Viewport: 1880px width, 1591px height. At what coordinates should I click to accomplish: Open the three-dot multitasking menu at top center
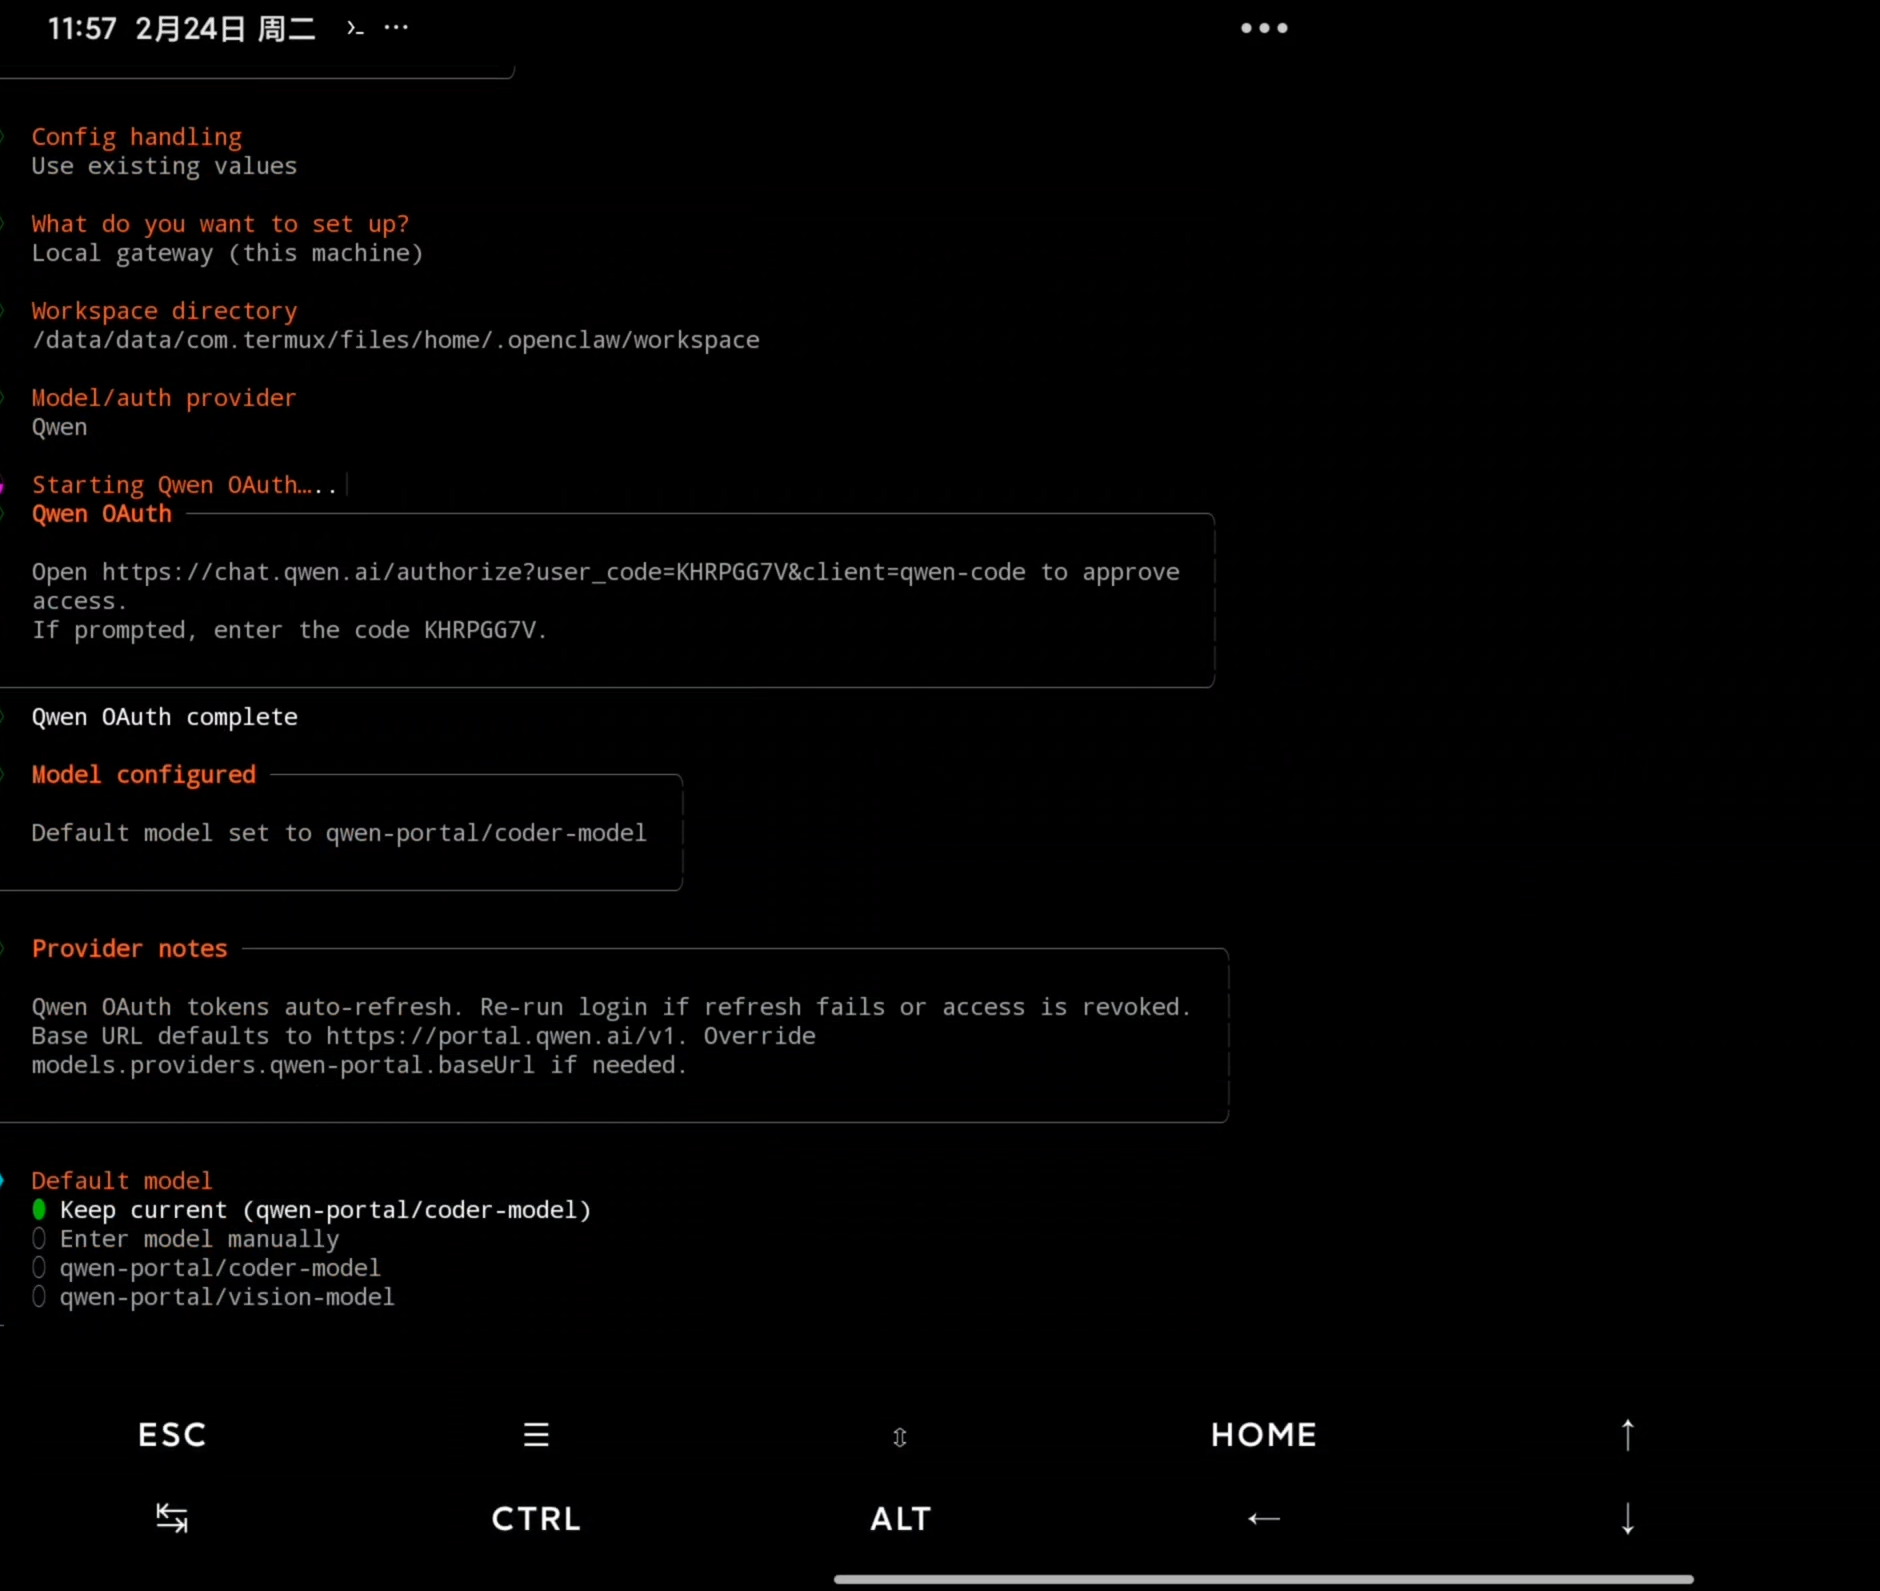click(1264, 28)
